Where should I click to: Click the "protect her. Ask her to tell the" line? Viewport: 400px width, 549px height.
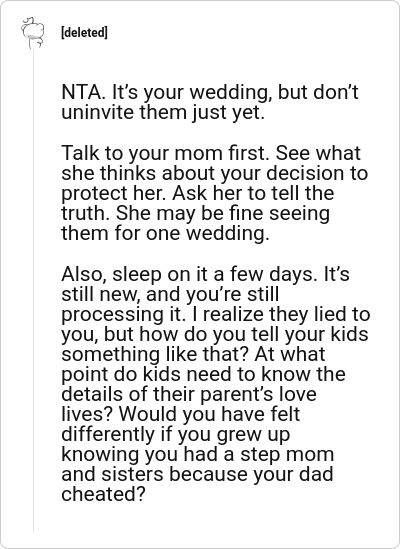198,193
